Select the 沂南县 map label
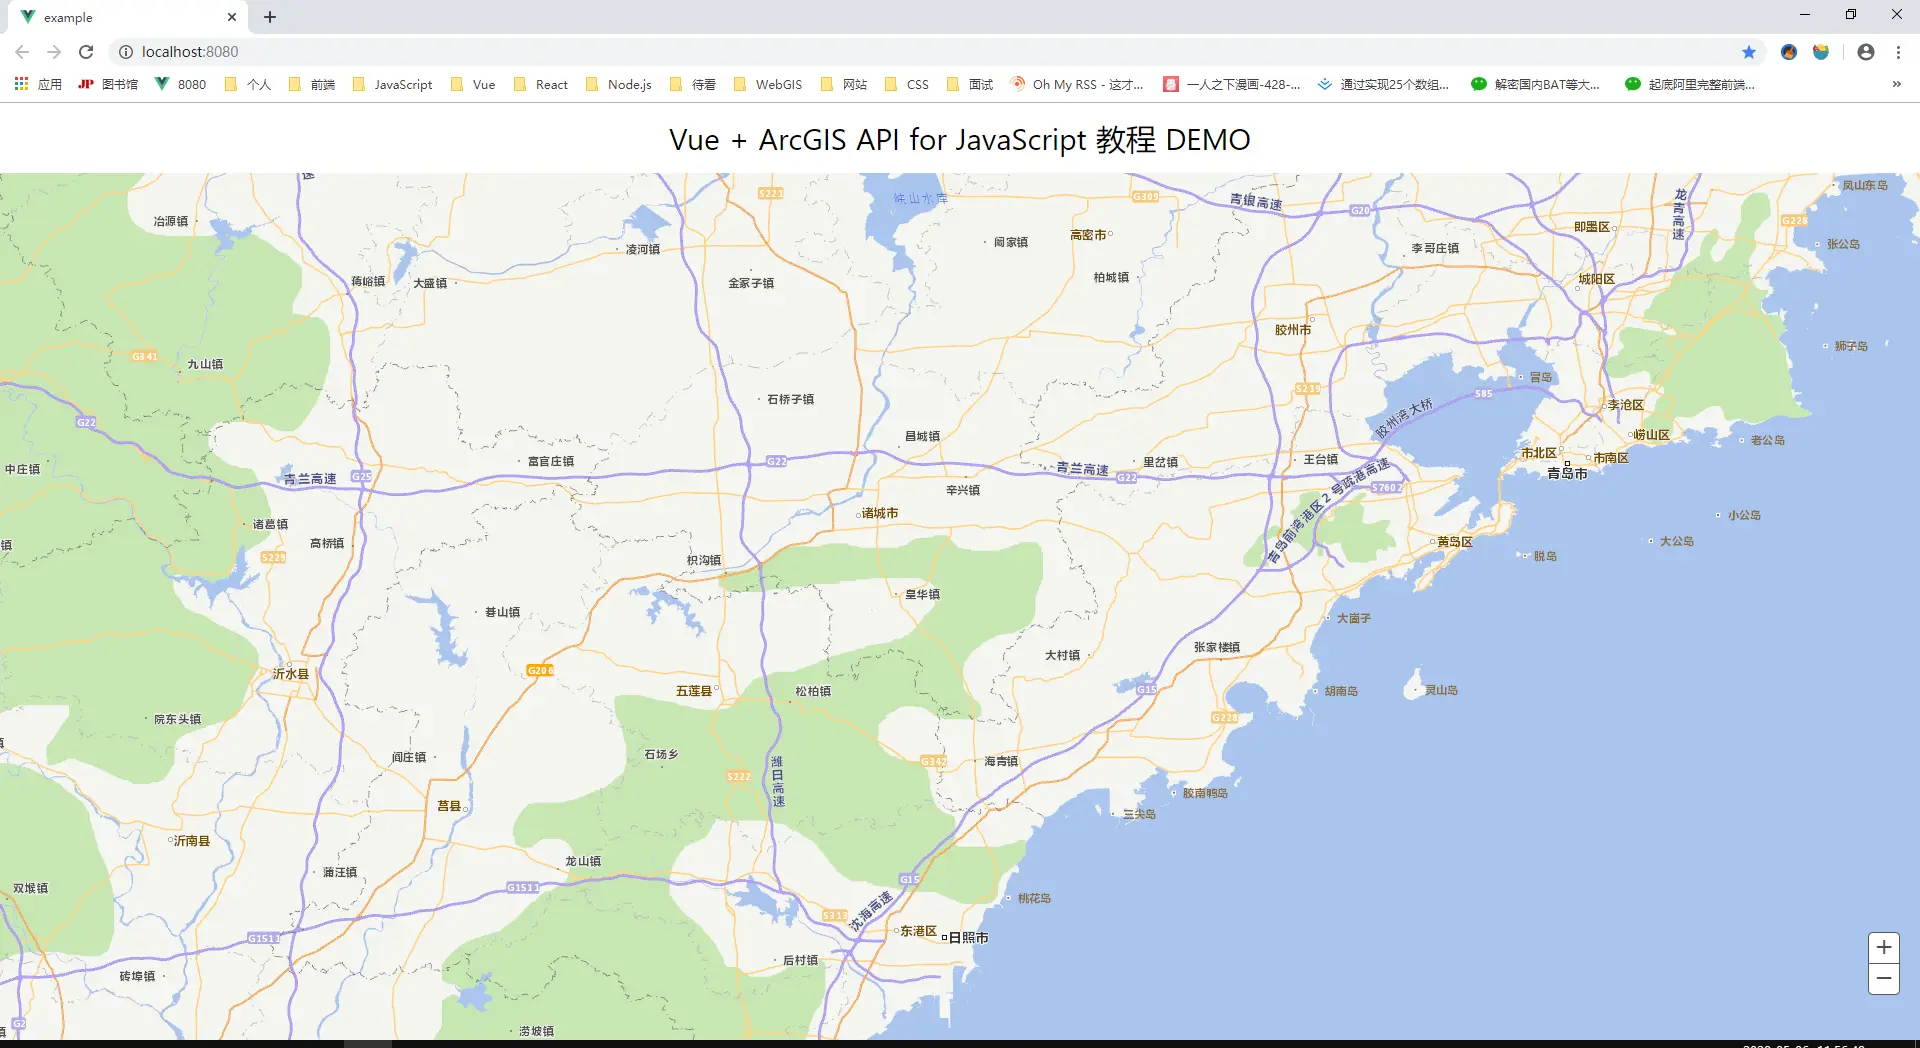This screenshot has width=1920, height=1048. coord(192,841)
